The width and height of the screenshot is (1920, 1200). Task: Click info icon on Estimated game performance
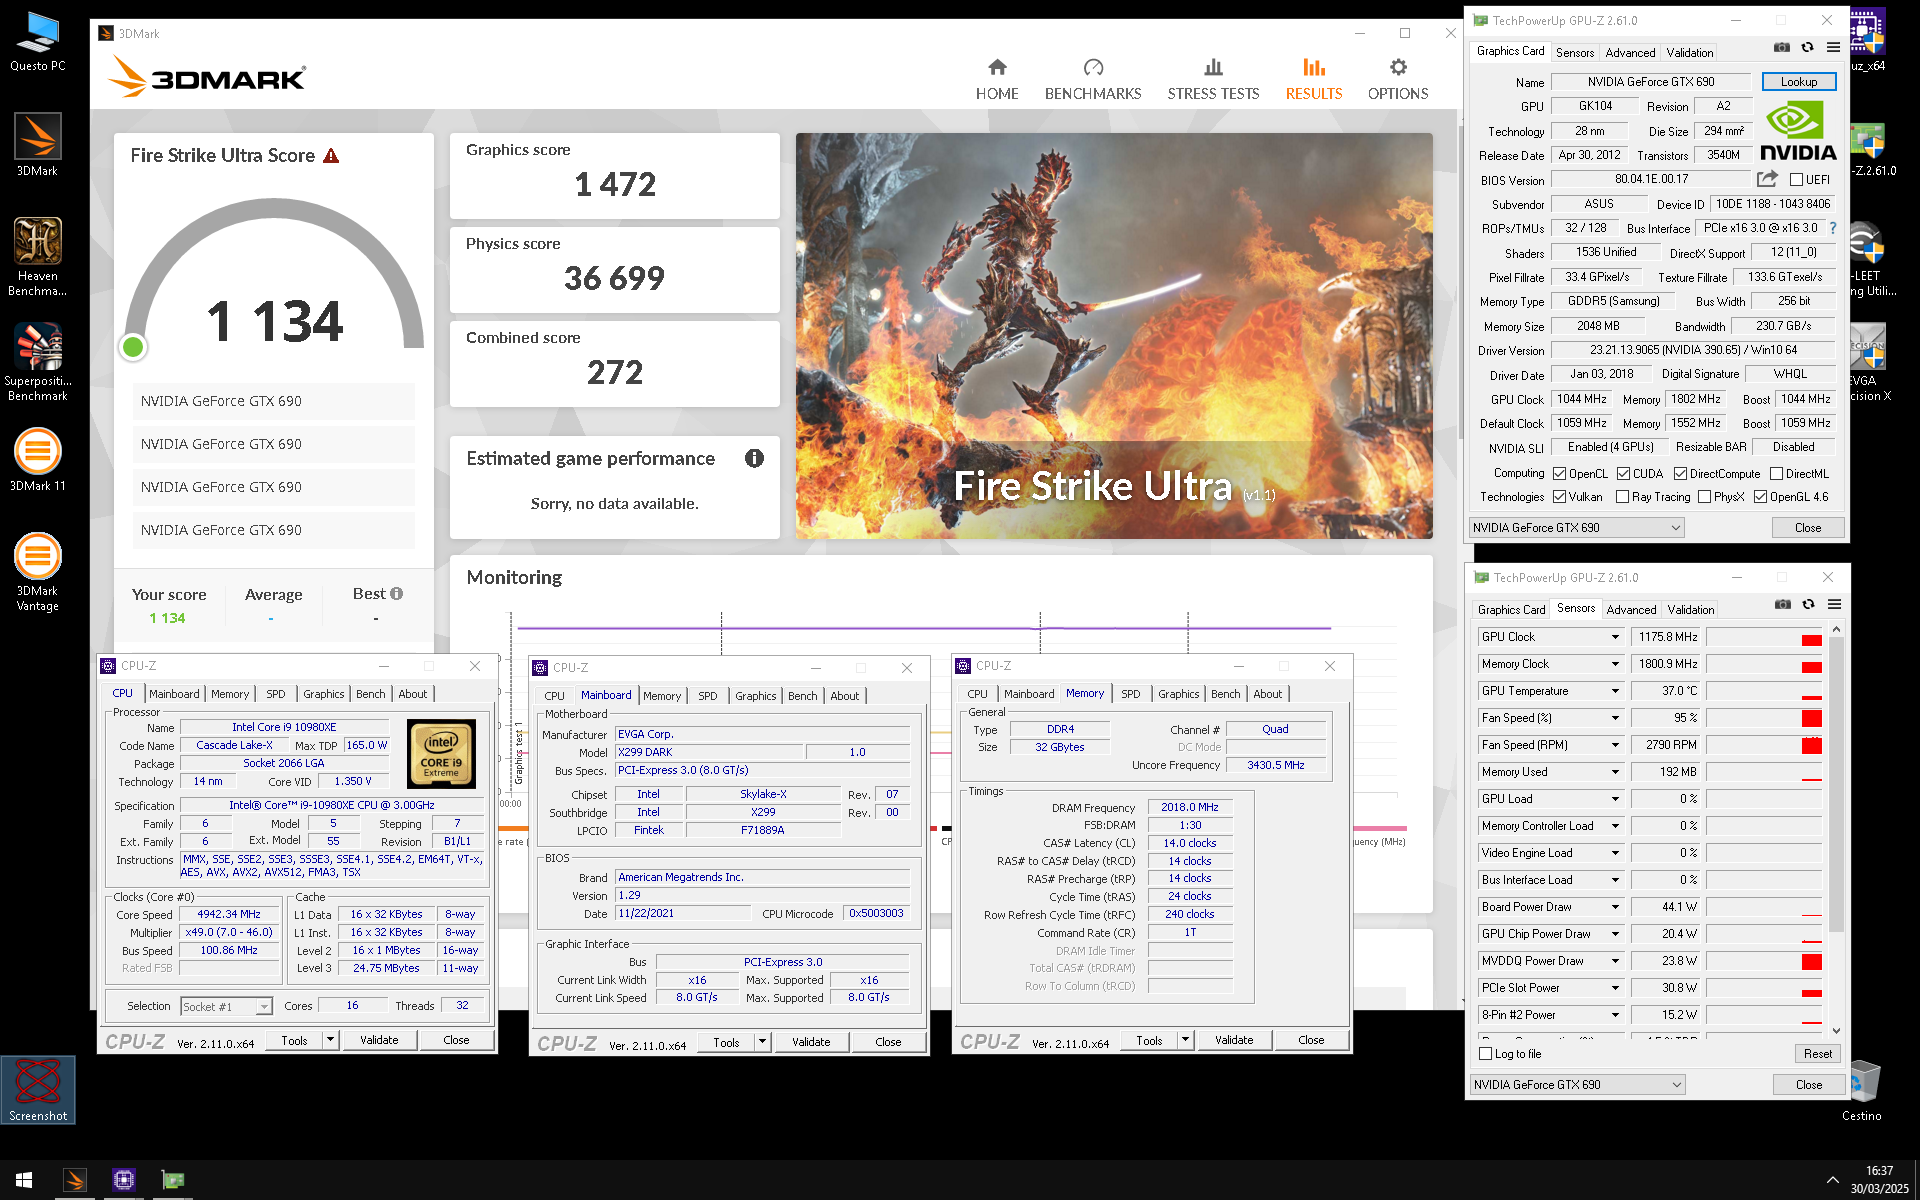(754, 458)
